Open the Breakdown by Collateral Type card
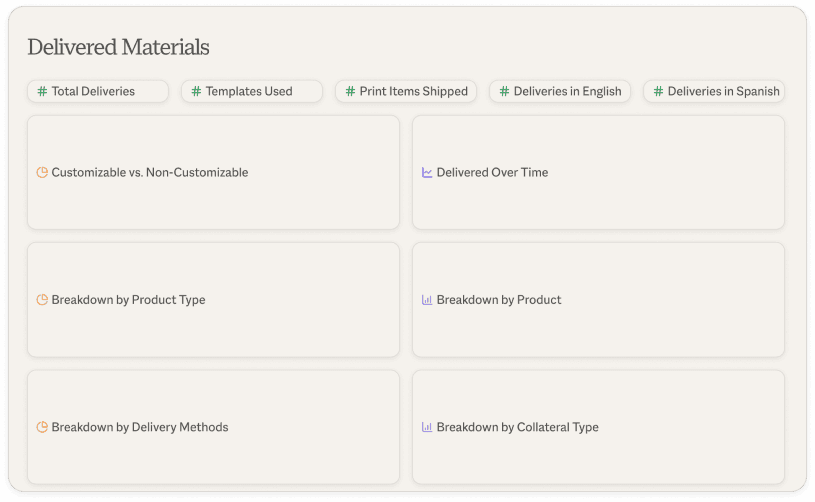815x502 pixels. tap(598, 427)
